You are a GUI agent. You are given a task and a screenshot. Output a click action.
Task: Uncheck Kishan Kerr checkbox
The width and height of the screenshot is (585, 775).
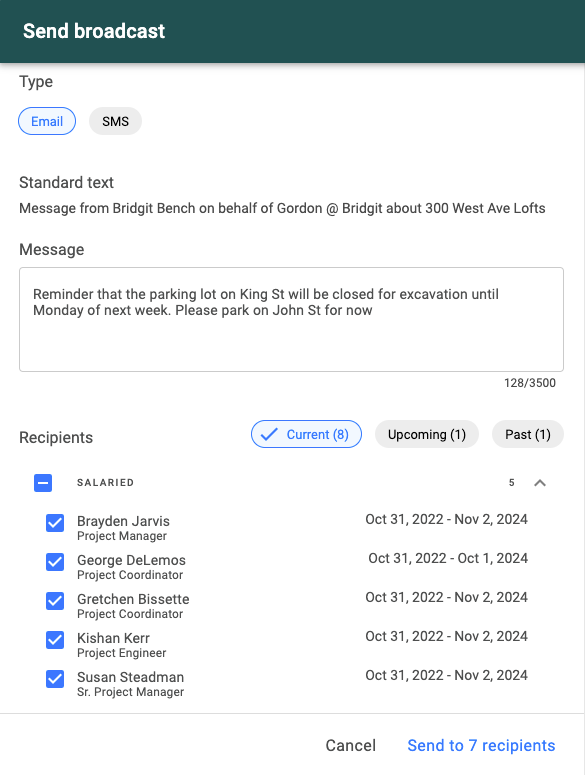click(55, 640)
